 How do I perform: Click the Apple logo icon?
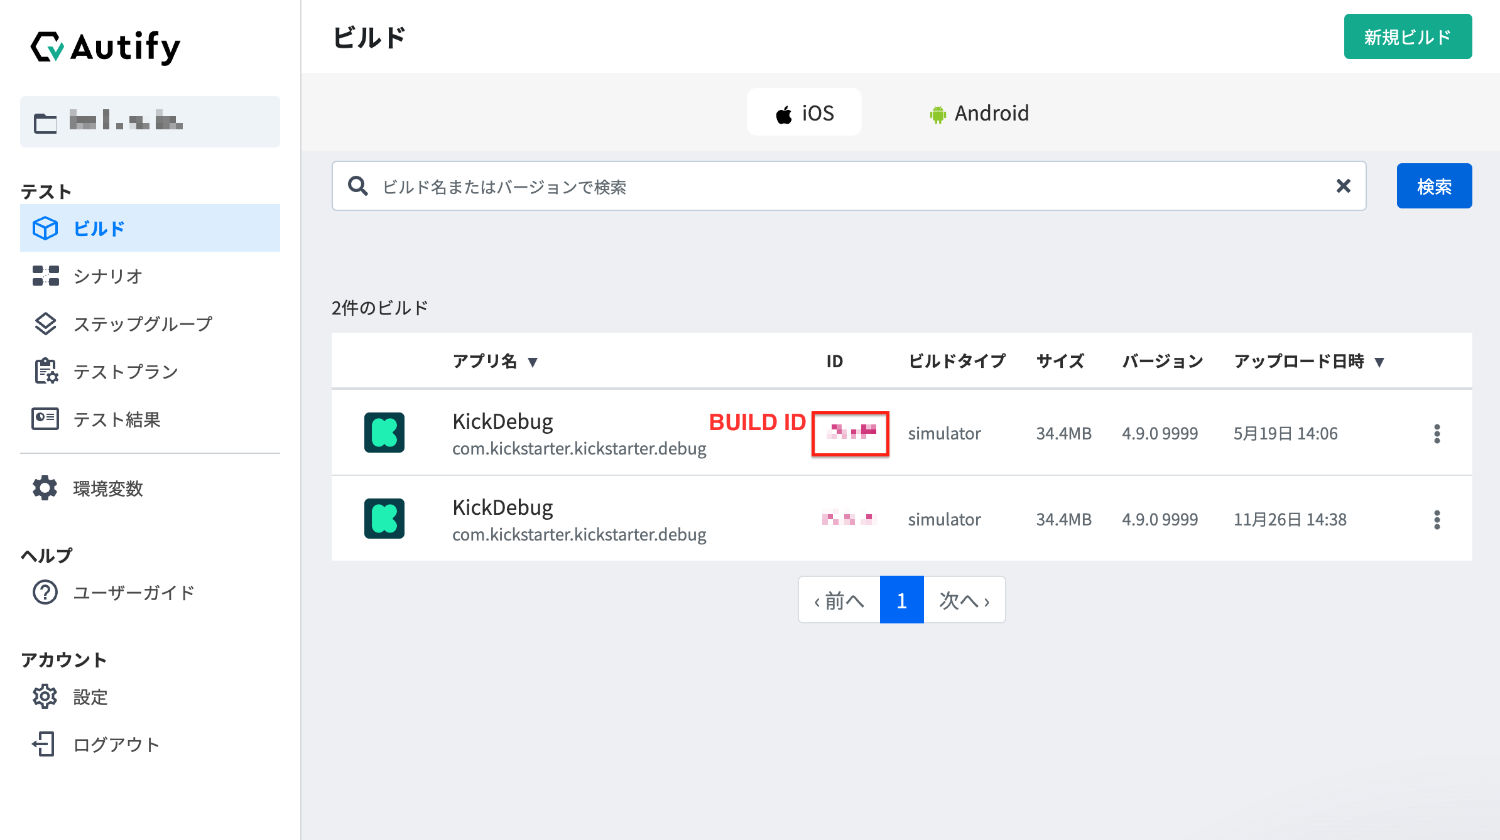point(784,114)
